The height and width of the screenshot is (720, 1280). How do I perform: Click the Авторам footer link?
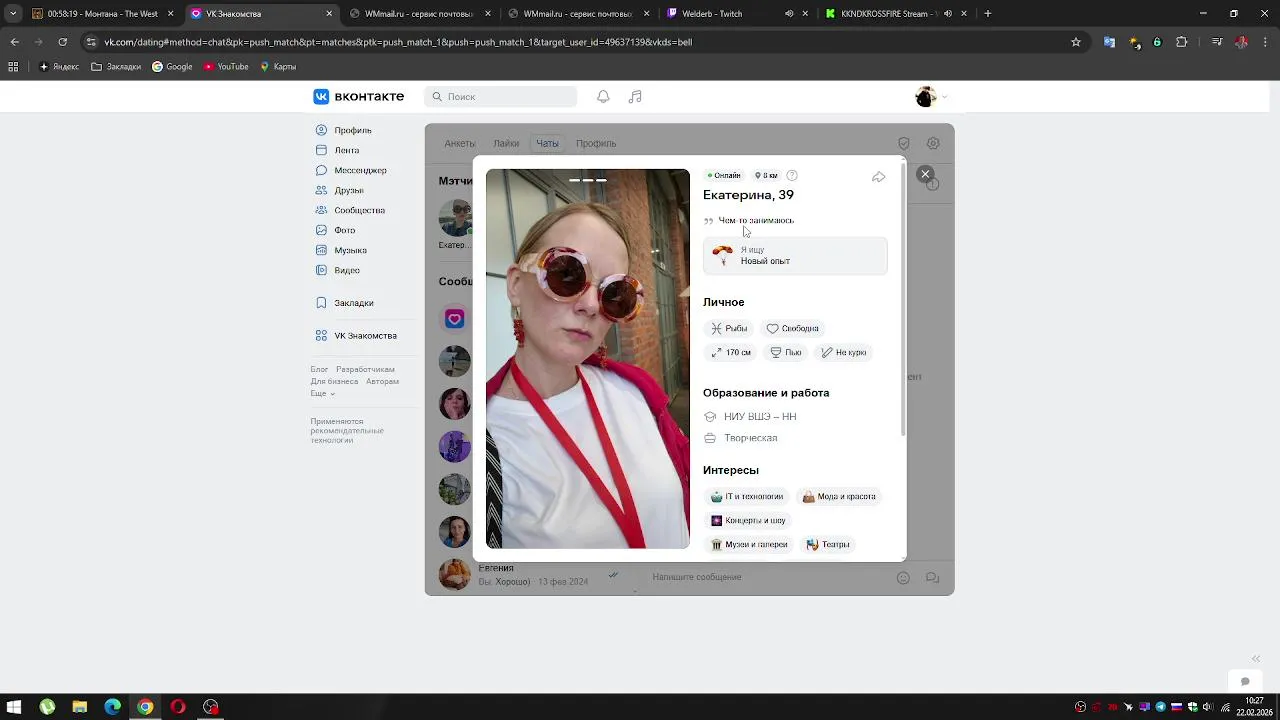[382, 381]
